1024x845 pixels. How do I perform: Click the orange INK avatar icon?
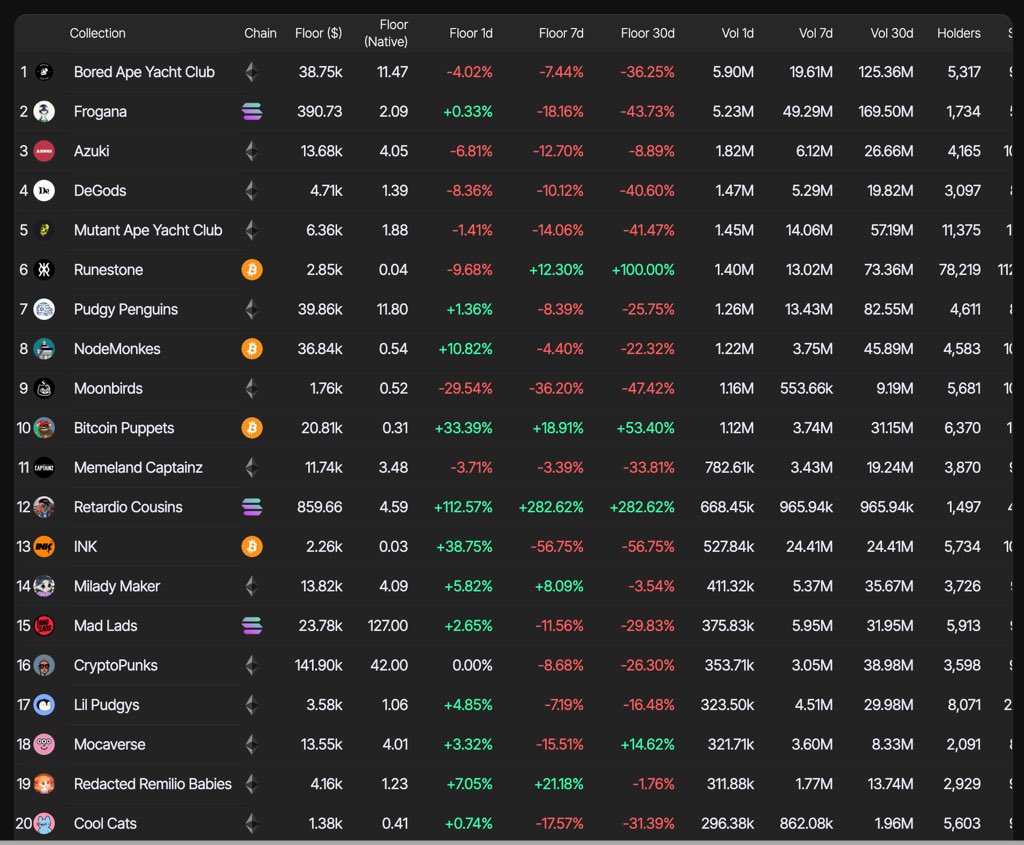(44, 547)
